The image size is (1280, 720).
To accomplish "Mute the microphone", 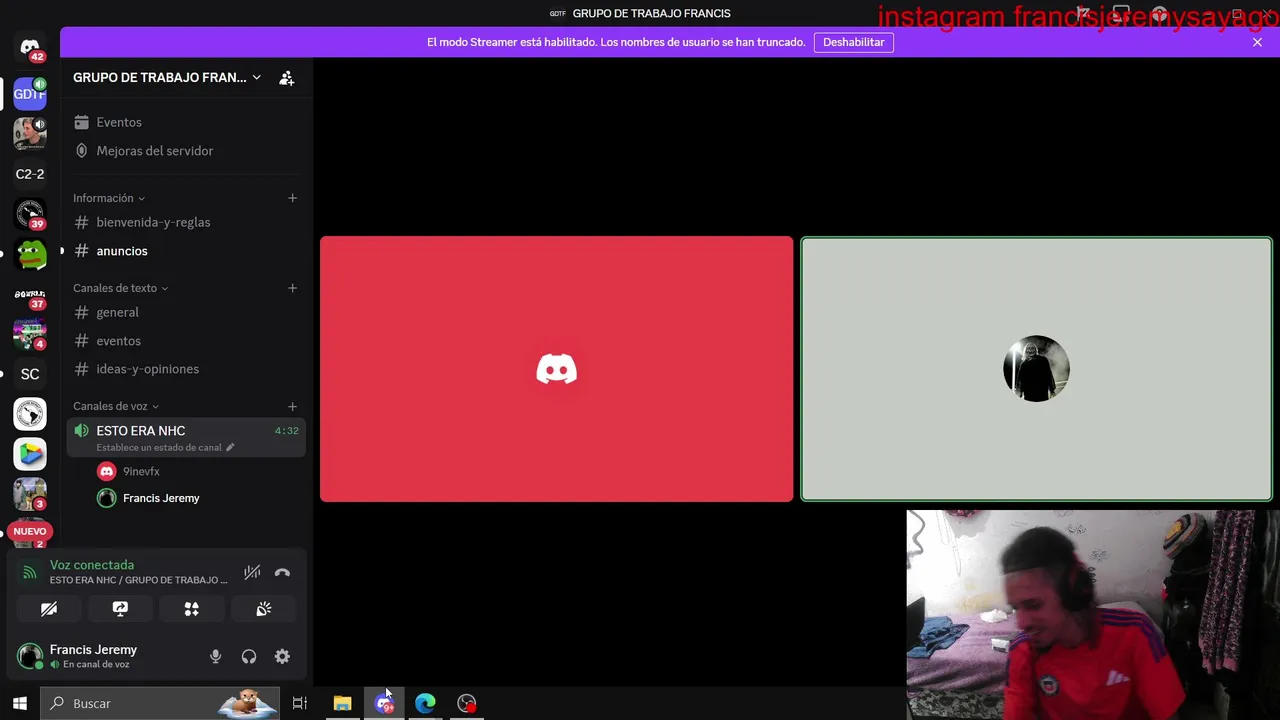I will click(x=215, y=657).
